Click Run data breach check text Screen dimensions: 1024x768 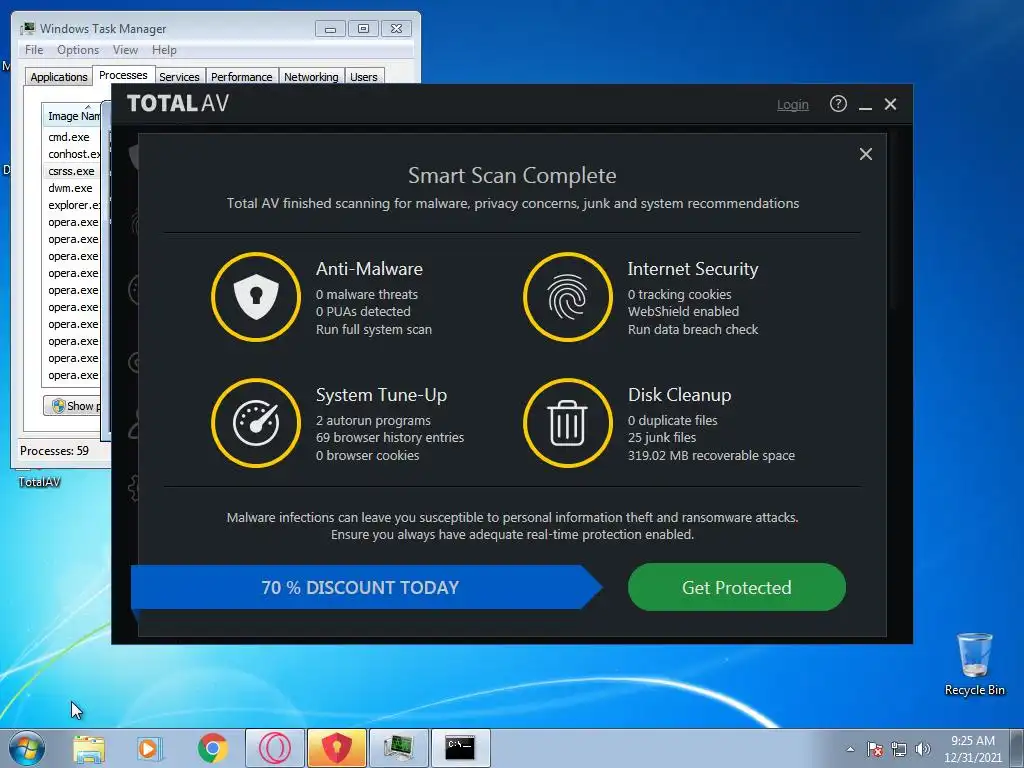[x=693, y=329]
